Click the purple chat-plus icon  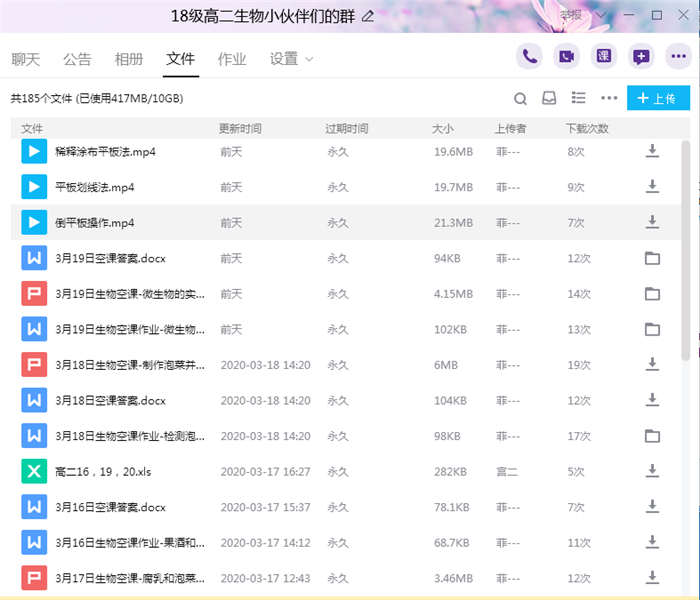click(641, 57)
